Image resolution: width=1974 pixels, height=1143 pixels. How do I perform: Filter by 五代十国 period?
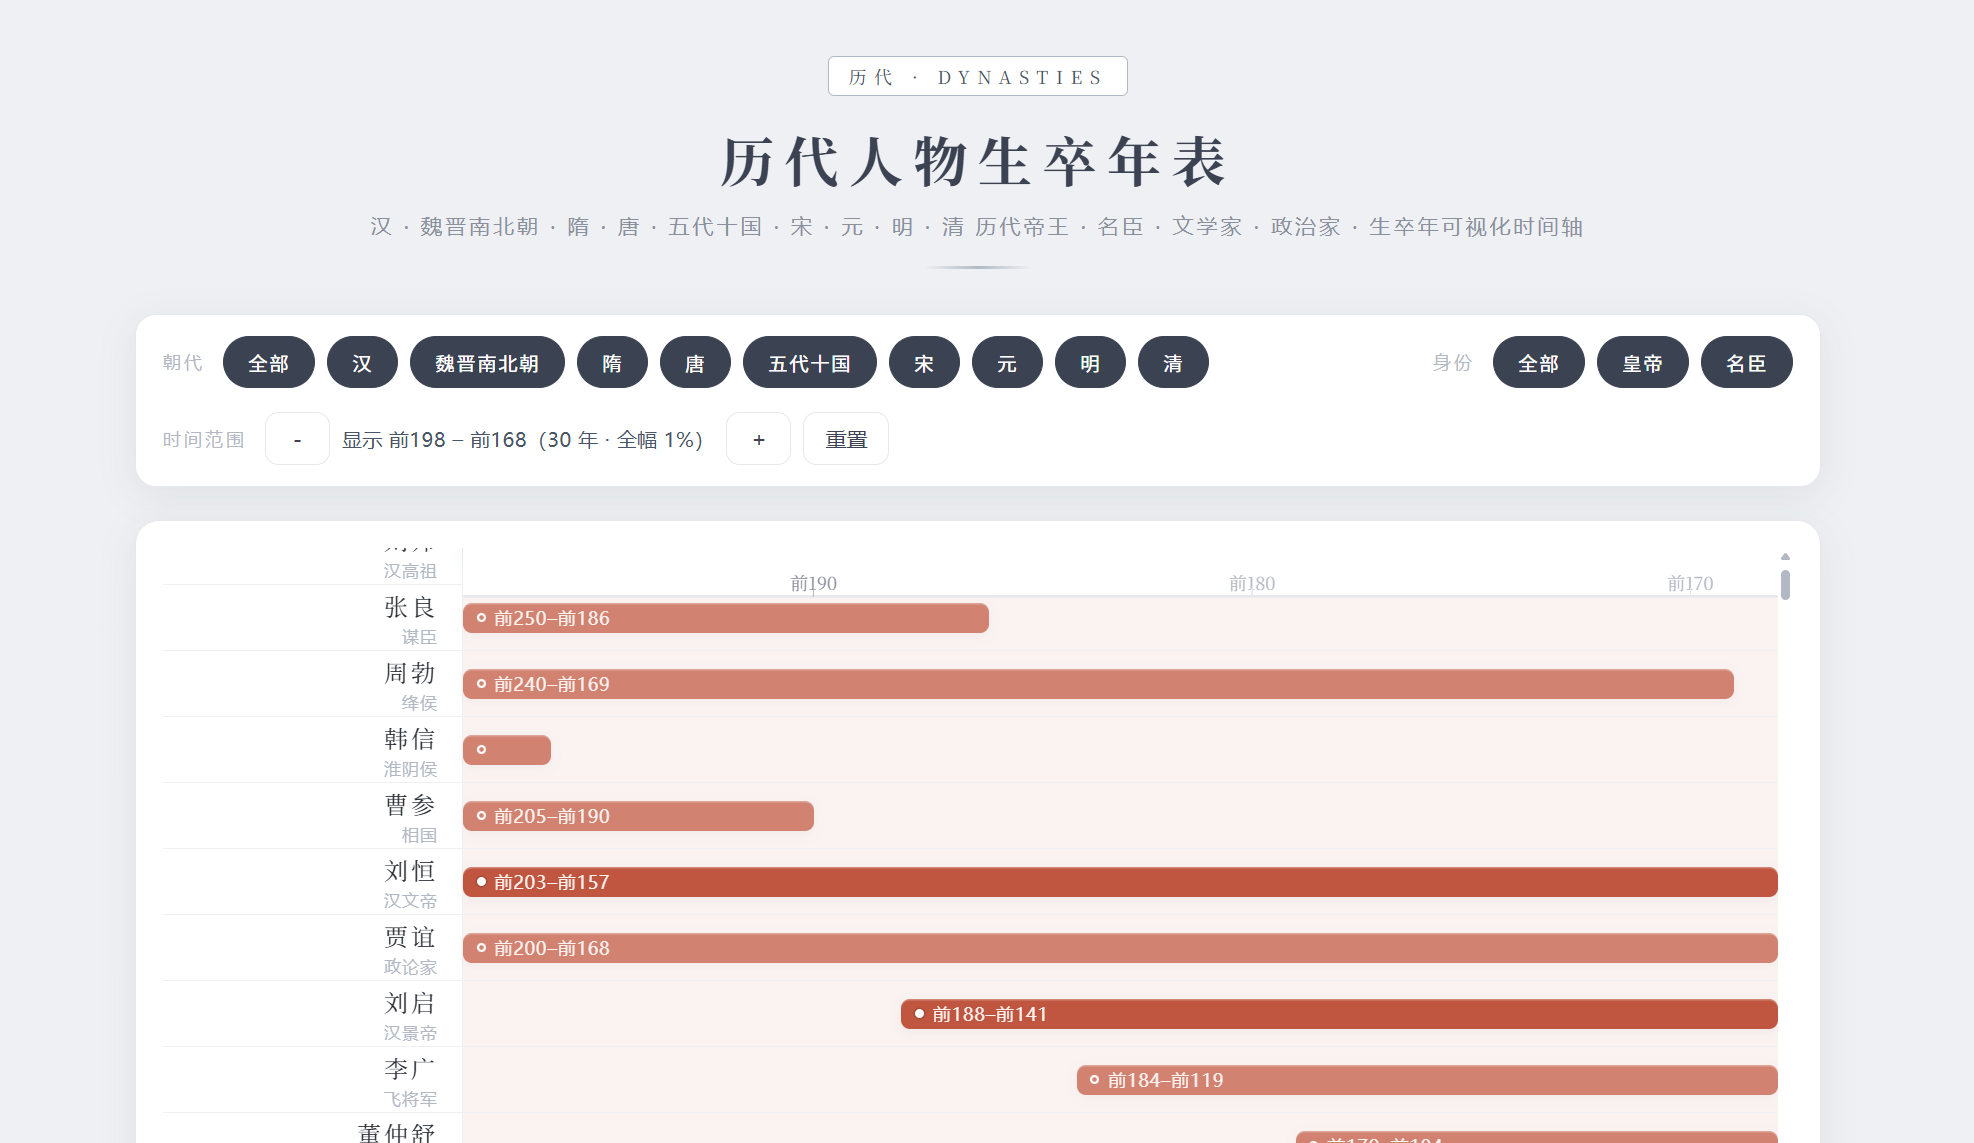pos(810,363)
